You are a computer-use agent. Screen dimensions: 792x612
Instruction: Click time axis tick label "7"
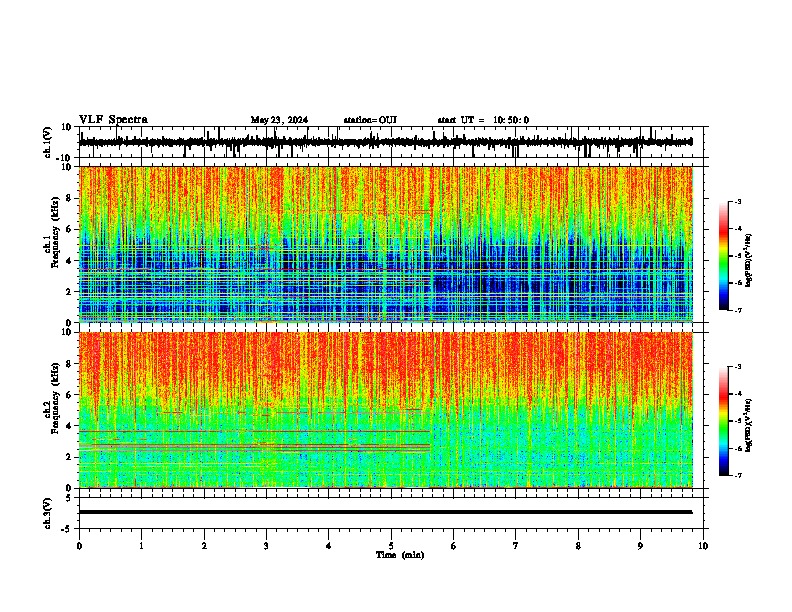pyautogui.click(x=516, y=546)
